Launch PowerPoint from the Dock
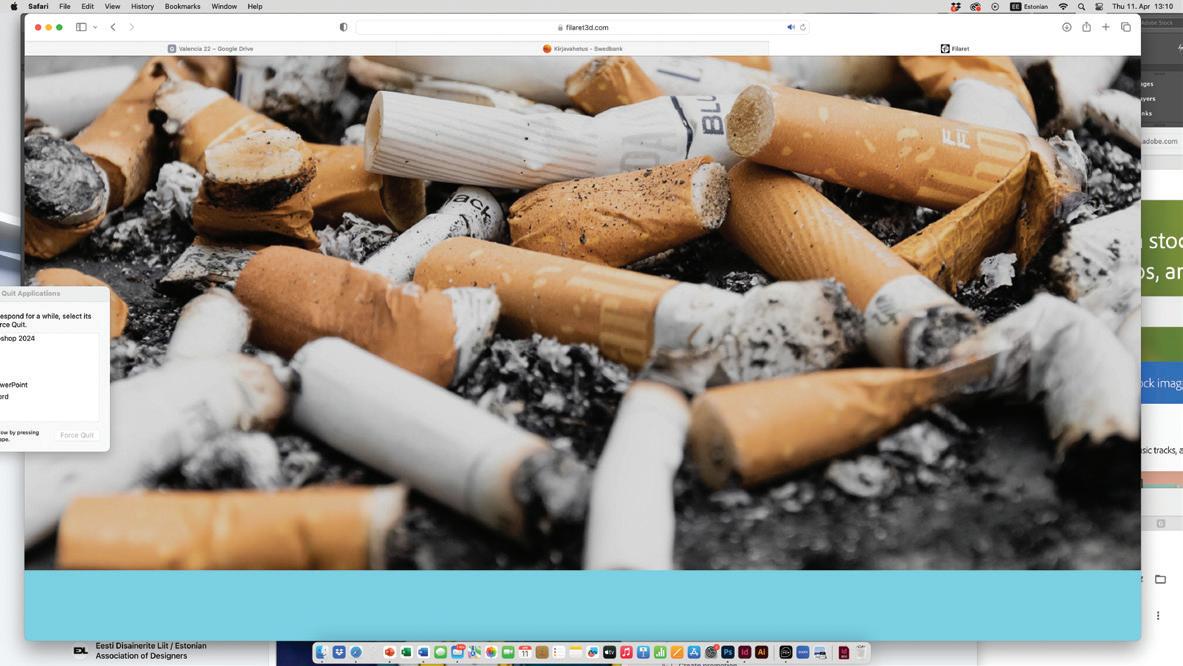1183x666 pixels. 389,652
